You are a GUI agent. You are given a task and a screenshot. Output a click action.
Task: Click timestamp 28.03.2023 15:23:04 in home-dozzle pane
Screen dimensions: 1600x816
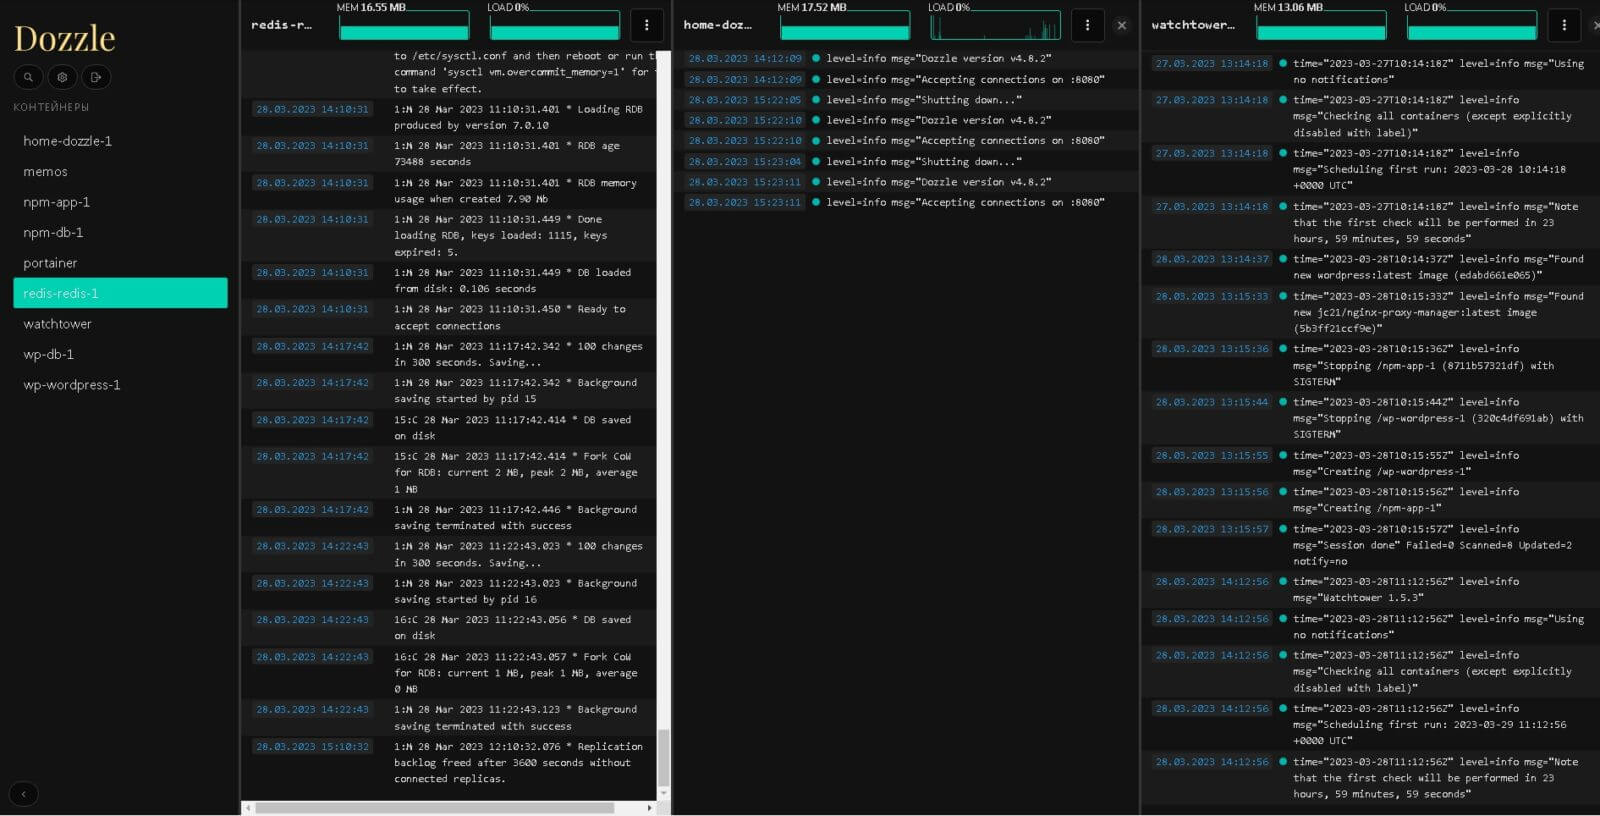point(745,162)
